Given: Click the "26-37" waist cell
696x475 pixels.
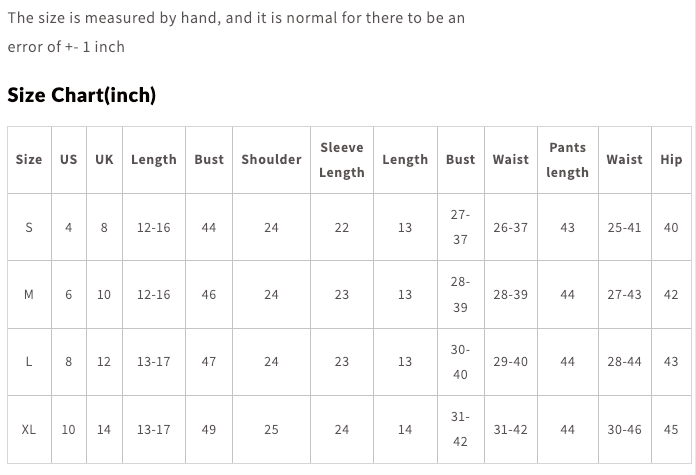Looking at the screenshot, I should pyautogui.click(x=510, y=227).
